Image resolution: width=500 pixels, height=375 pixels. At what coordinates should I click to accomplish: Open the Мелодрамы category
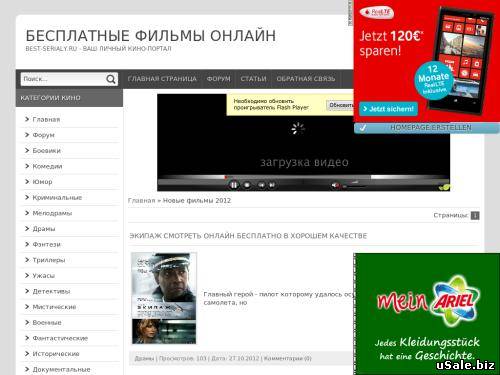tap(52, 213)
